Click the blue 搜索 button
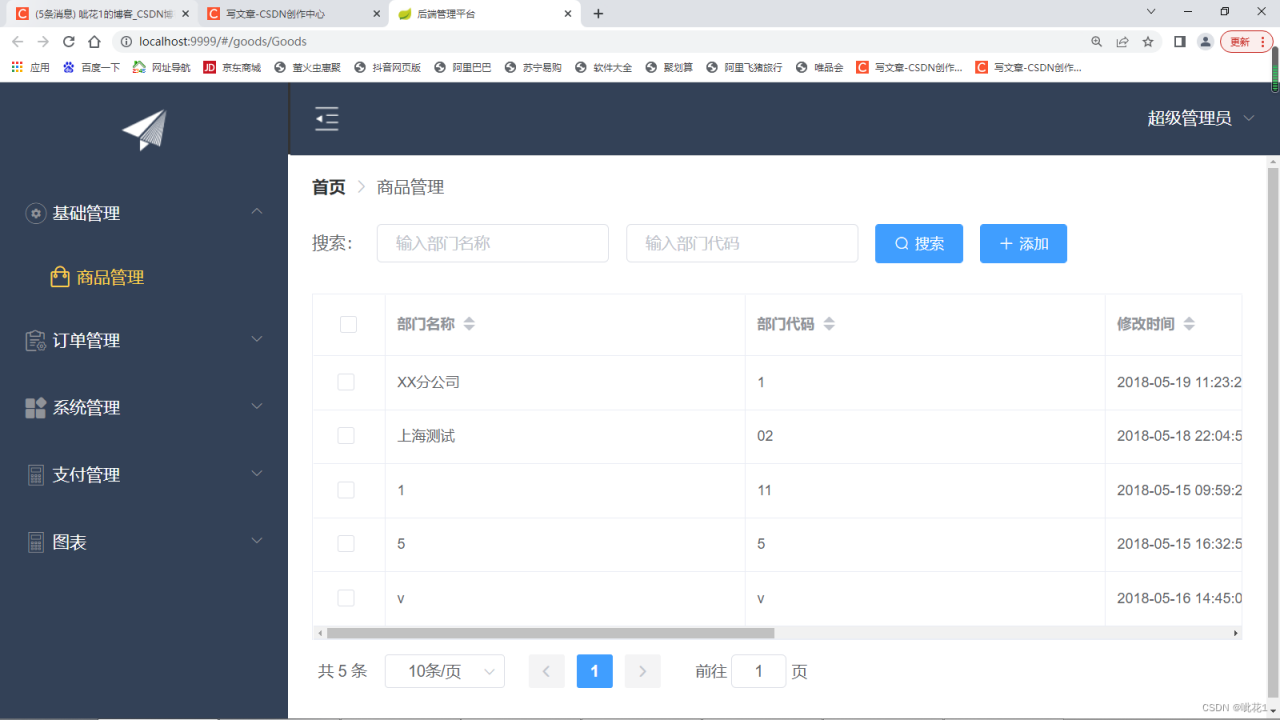The height and width of the screenshot is (720, 1280). point(919,244)
